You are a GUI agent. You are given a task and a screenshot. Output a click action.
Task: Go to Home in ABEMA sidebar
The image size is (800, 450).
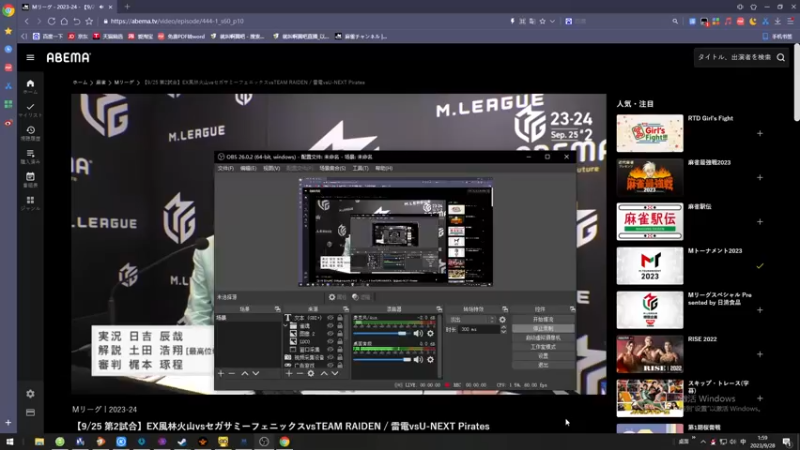(30, 86)
